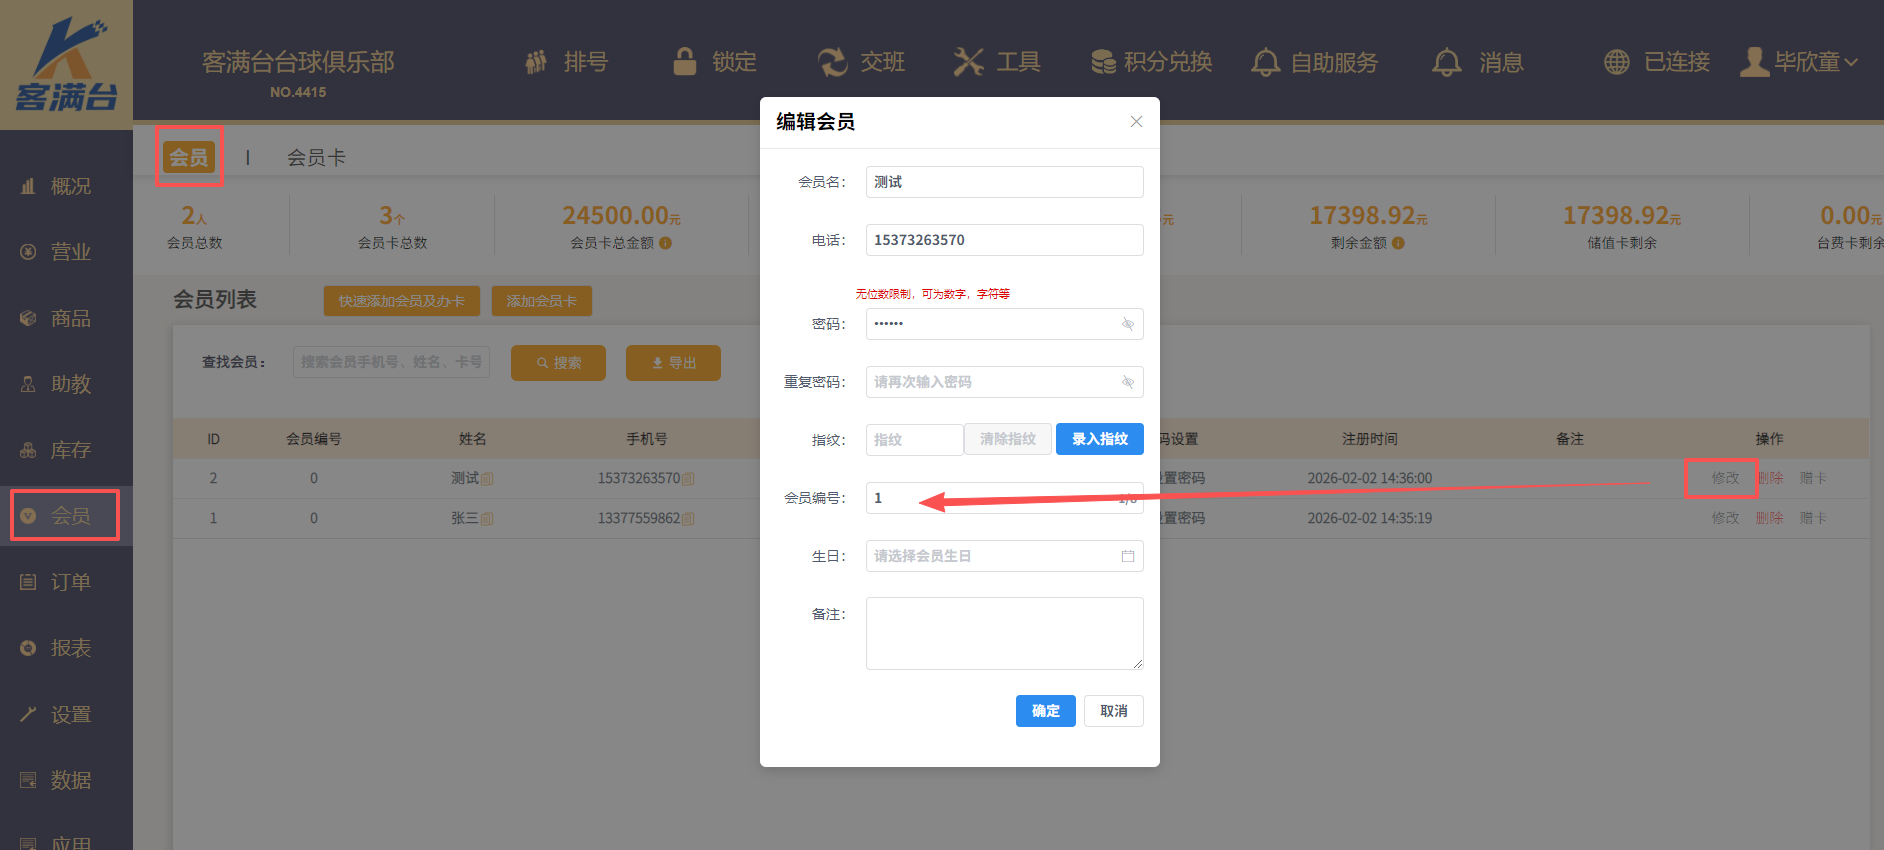Viewport: 1884px width, 850px height.
Task: Click the connected (已连接) globe icon
Action: 1617,62
